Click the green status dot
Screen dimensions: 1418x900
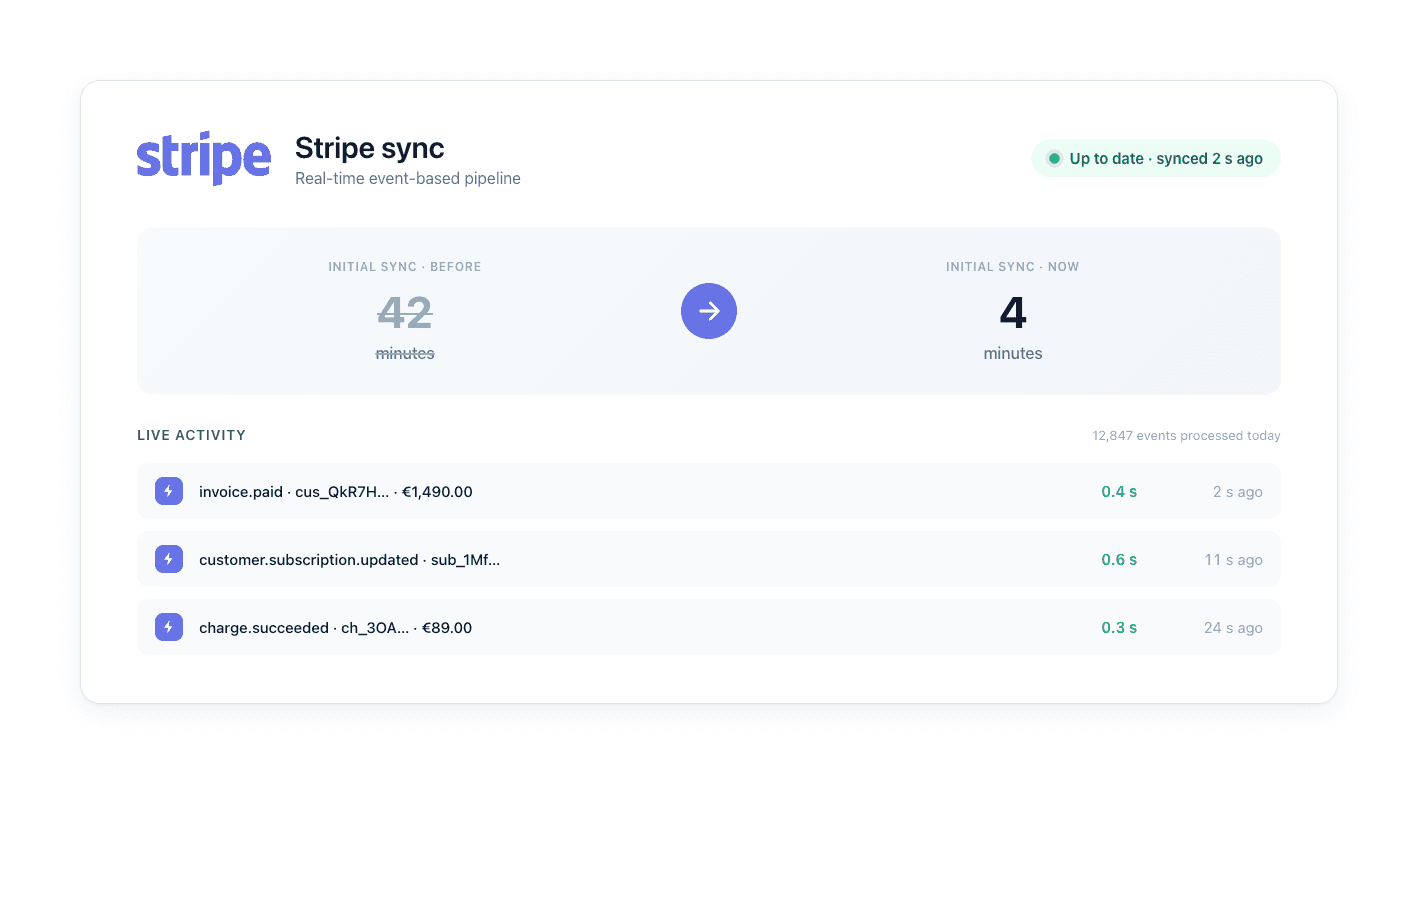tap(1054, 158)
